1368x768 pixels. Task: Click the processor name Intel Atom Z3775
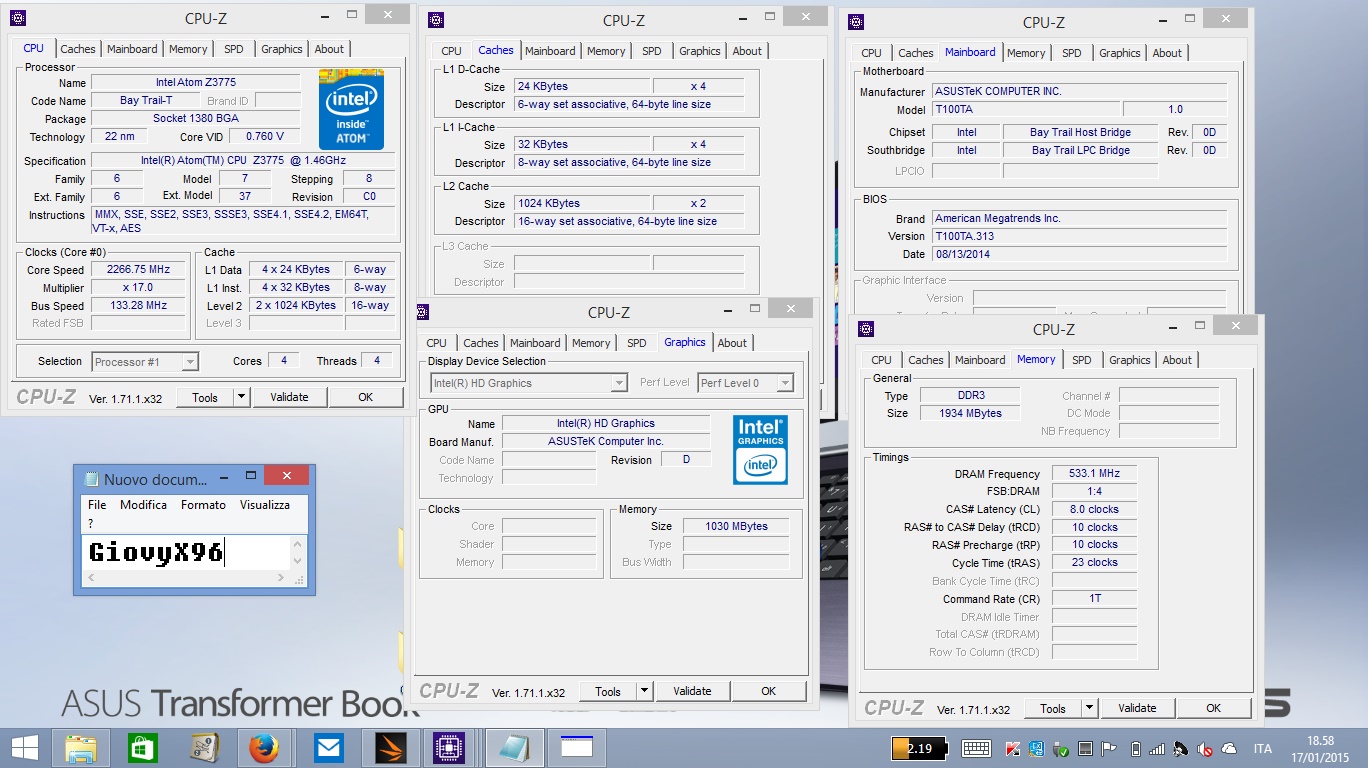[195, 82]
